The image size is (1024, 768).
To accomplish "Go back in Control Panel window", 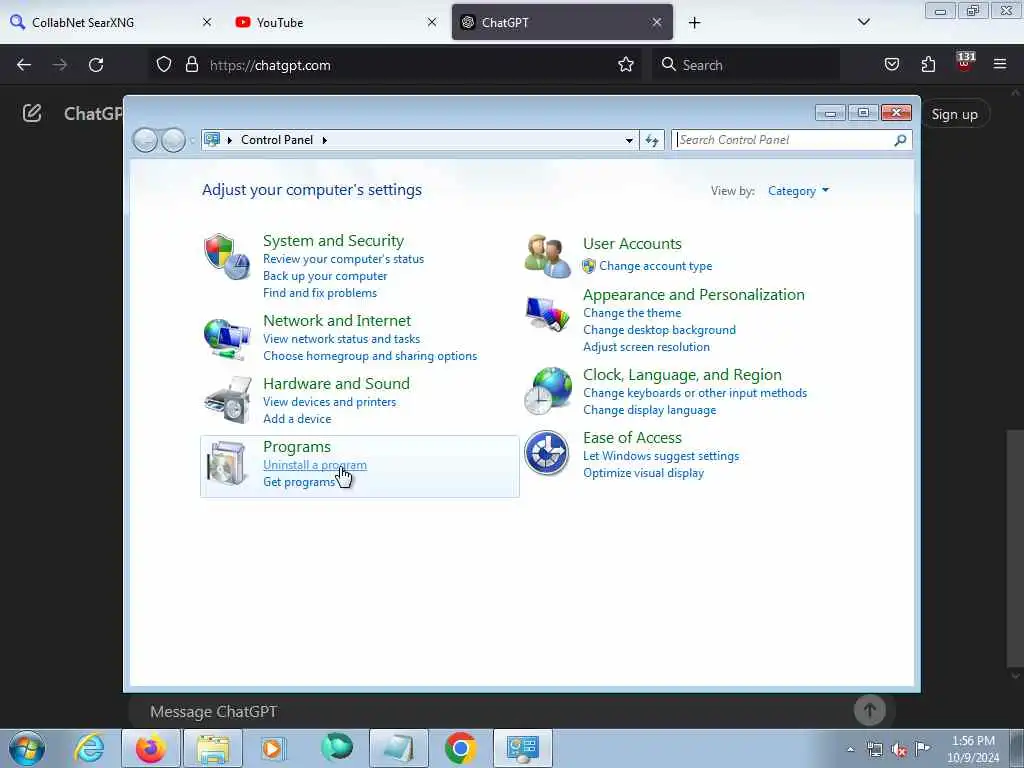I will click(145, 140).
